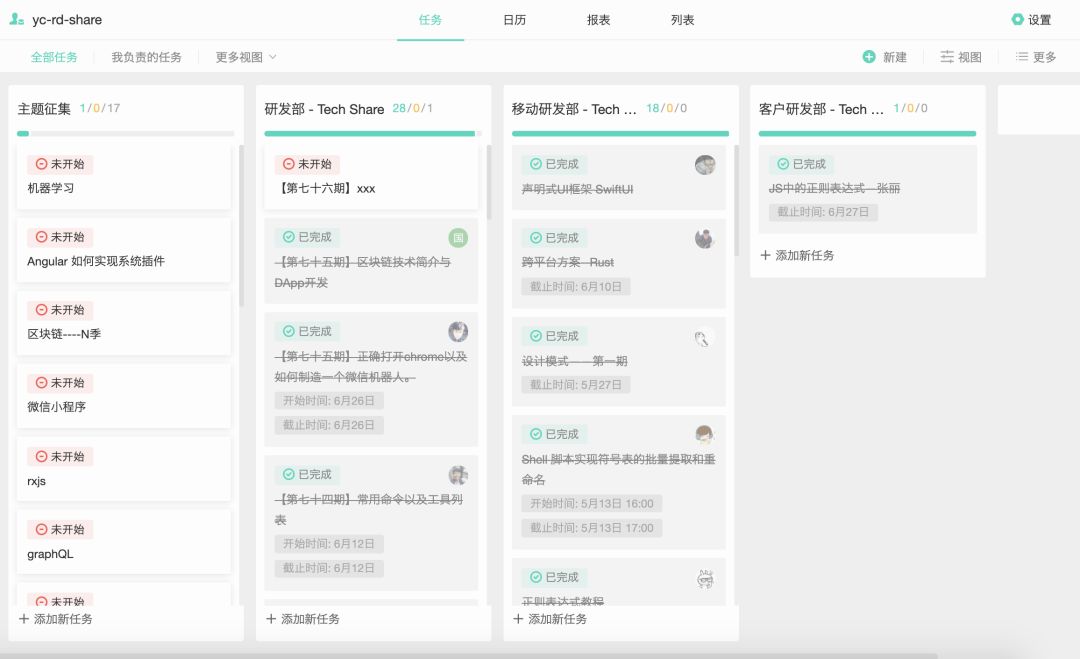Image resolution: width=1080 pixels, height=659 pixels.
Task: Open settings via the gear icon
Action: (1017, 19)
